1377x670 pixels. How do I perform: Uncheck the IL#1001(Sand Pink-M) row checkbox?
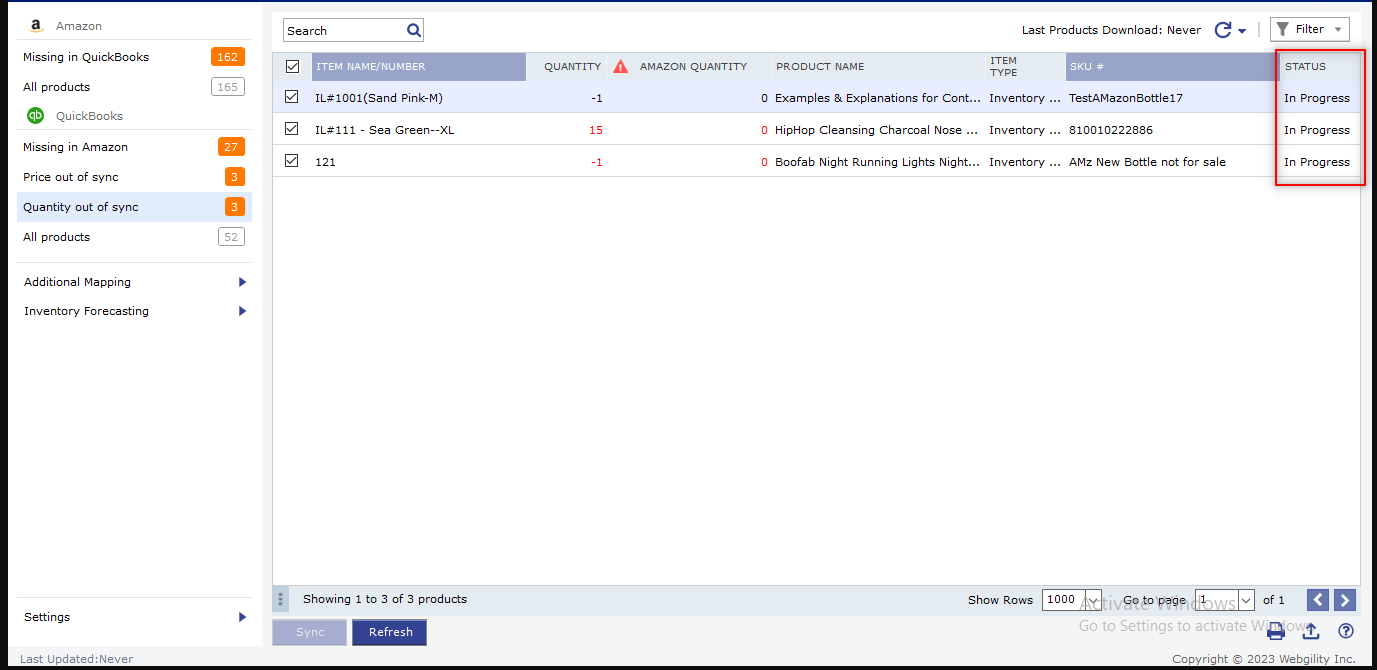tap(292, 98)
